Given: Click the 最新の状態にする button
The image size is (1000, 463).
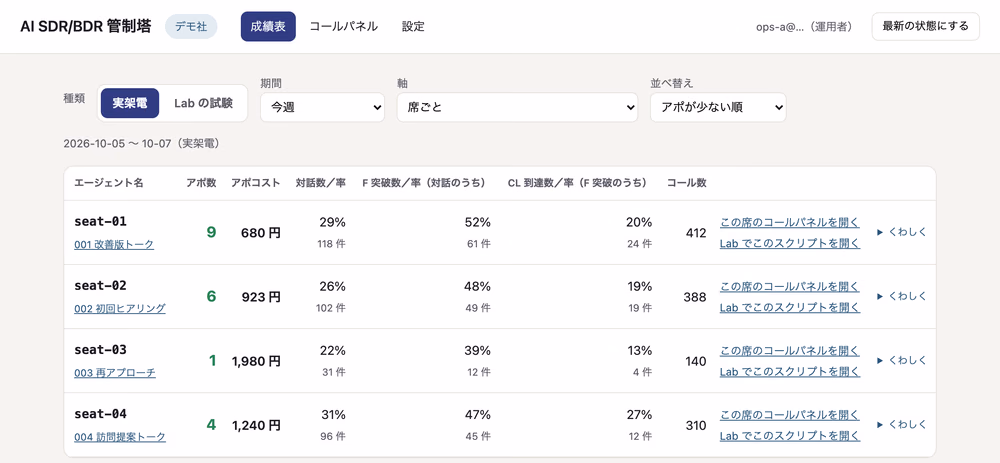Looking at the screenshot, I should tap(925, 26).
